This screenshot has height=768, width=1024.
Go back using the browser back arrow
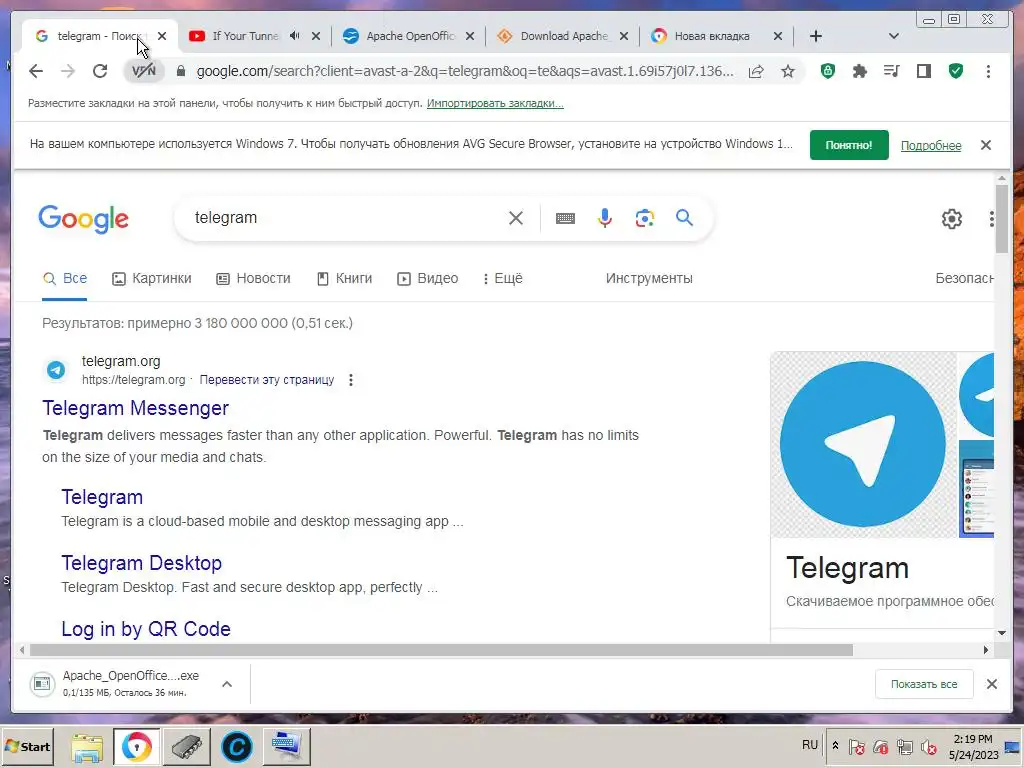[36, 71]
